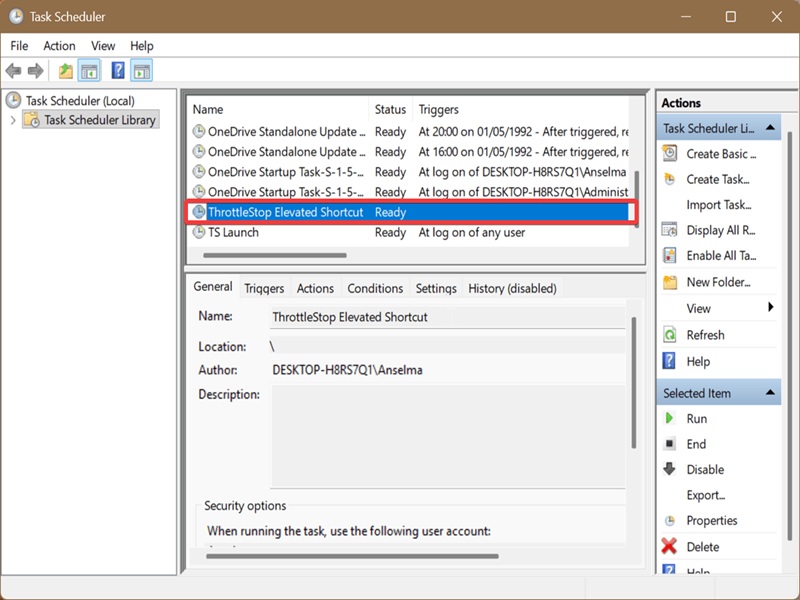This screenshot has height=600, width=800.
Task: Click the New Folder icon
Action: point(669,282)
